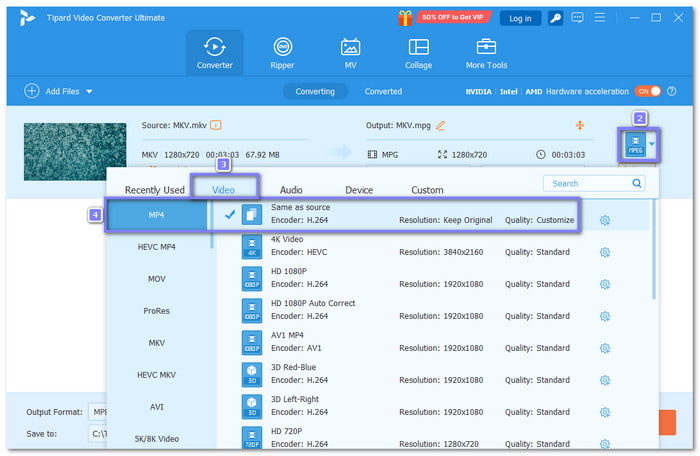The width and height of the screenshot is (700, 456).
Task: Show the Converting list
Action: tap(315, 91)
